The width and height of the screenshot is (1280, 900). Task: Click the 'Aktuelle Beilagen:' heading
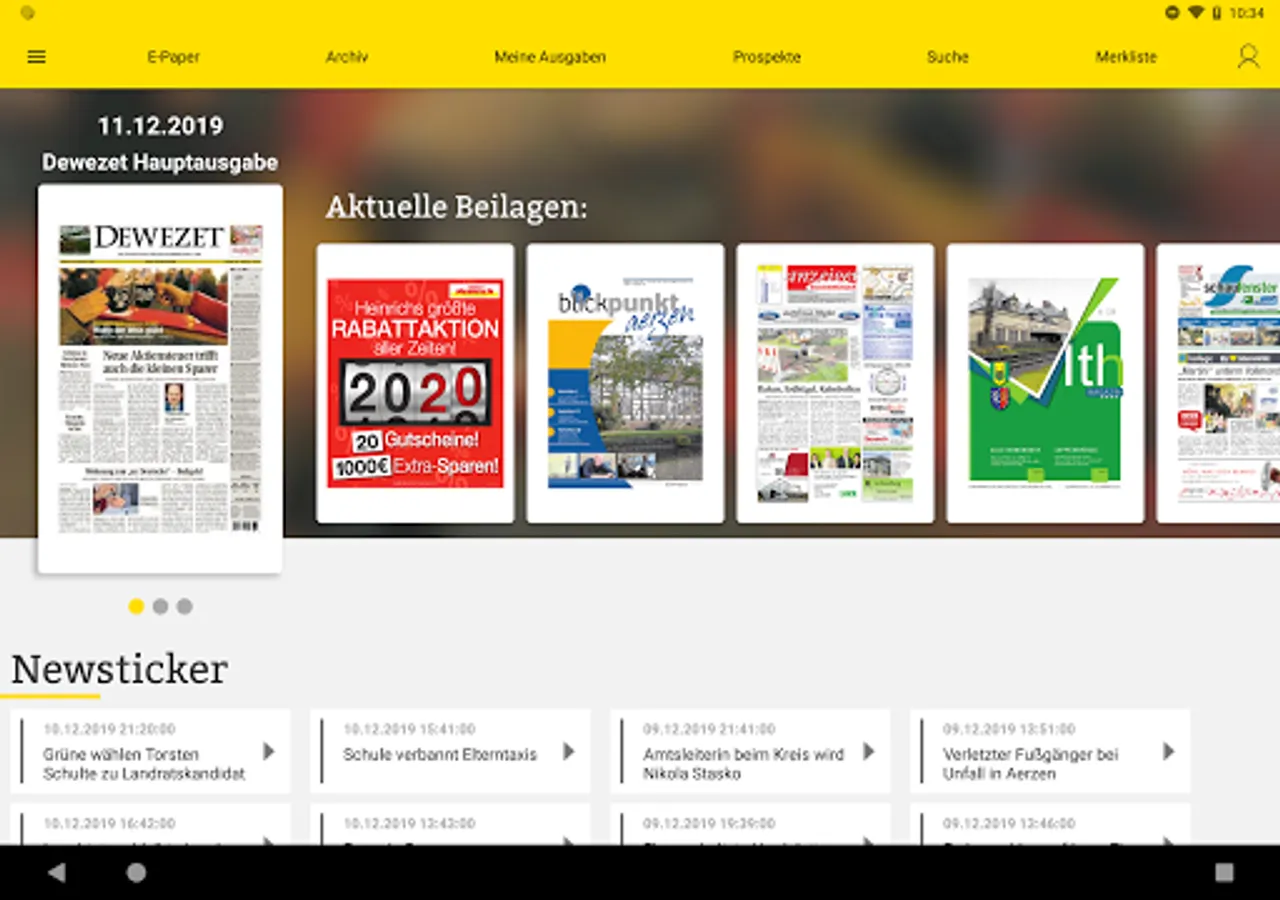[x=457, y=207]
